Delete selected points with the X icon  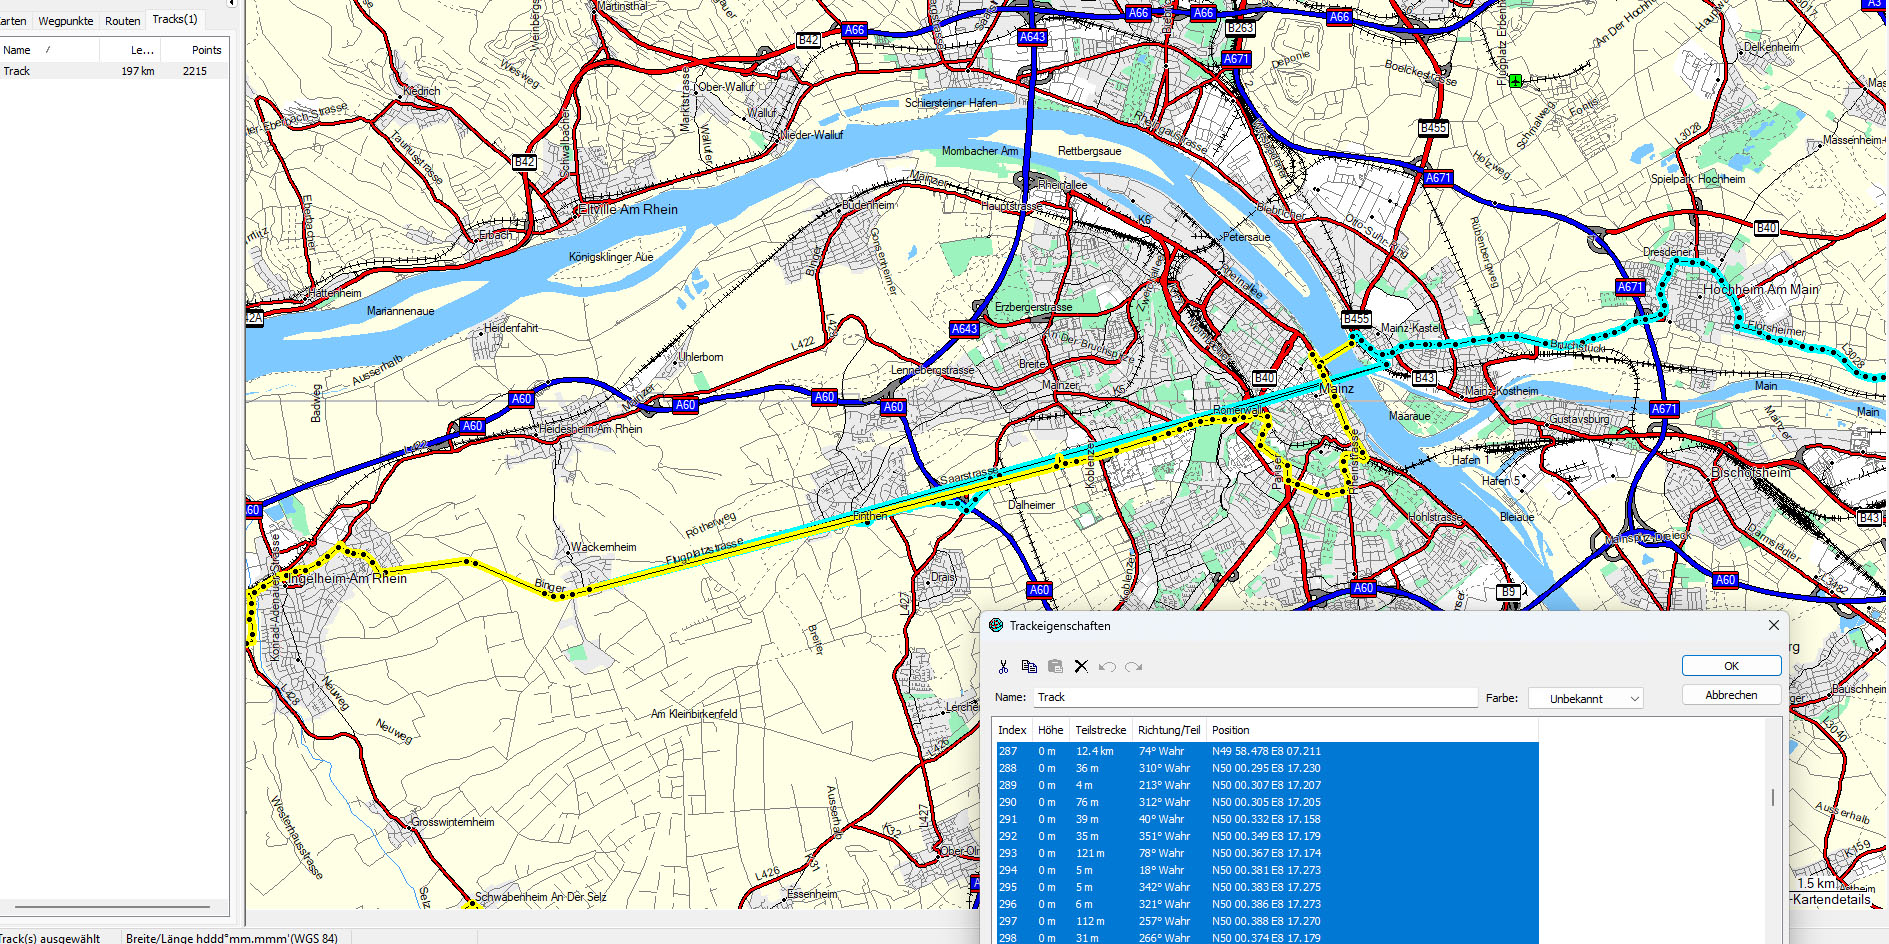pos(1081,667)
